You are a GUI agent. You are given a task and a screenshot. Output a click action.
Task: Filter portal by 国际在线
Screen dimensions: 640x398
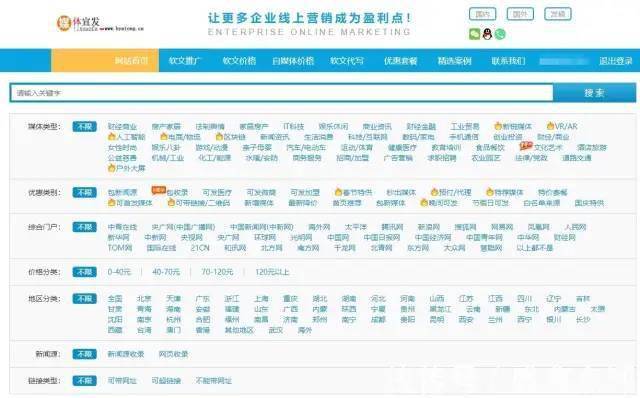(161, 248)
